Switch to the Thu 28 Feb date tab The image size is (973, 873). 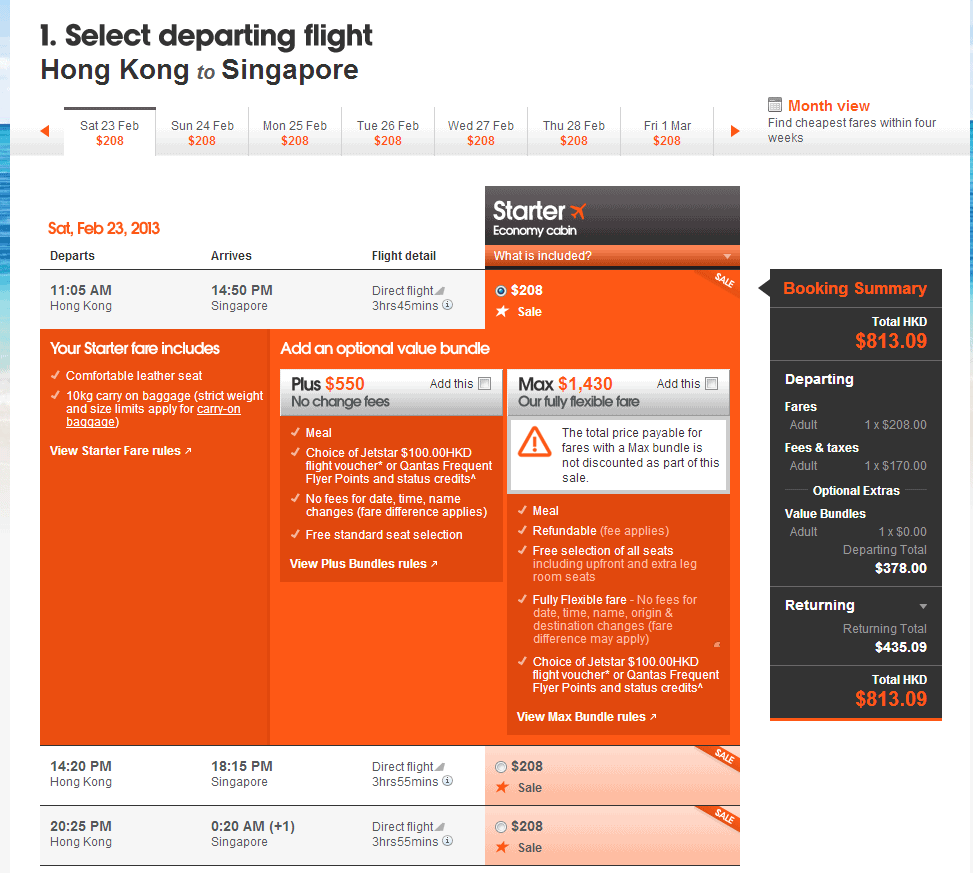pyautogui.click(x=574, y=133)
